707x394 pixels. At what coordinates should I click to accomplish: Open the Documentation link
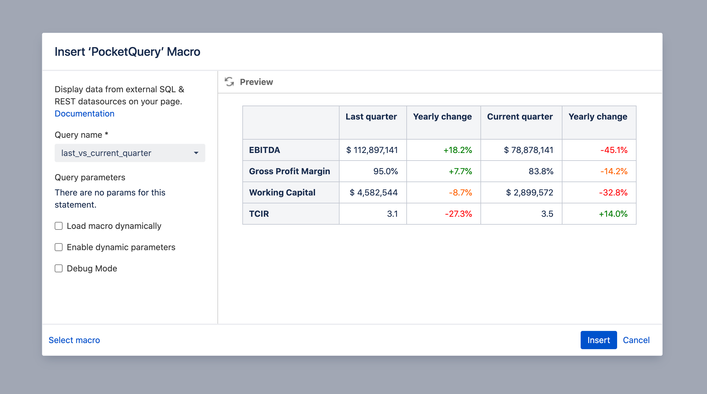point(84,114)
